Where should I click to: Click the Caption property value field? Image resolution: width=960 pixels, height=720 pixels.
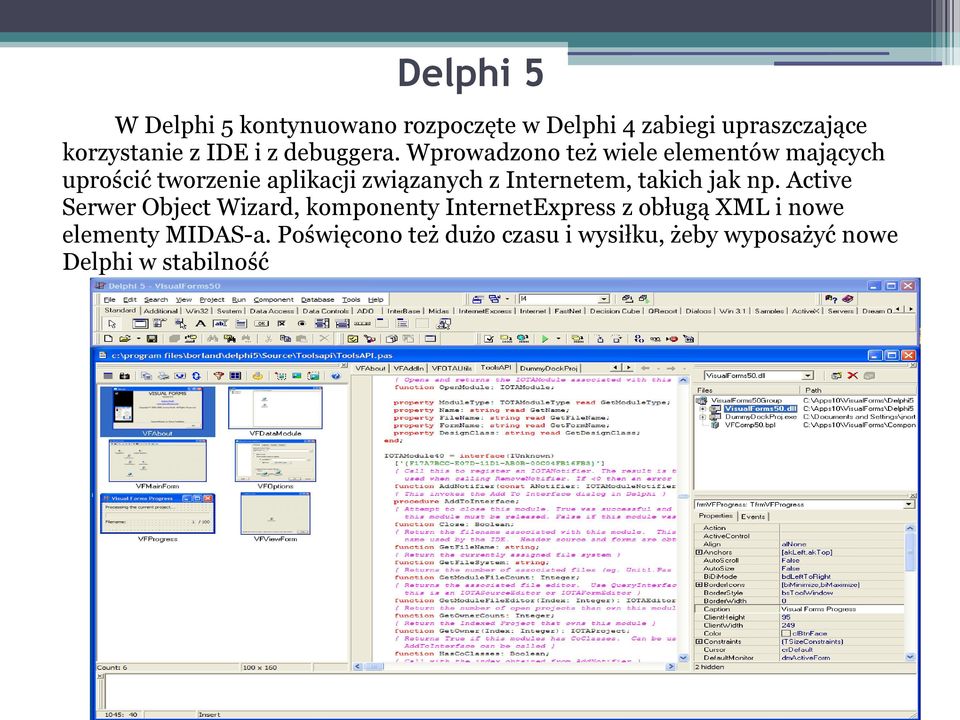[x=842, y=609]
